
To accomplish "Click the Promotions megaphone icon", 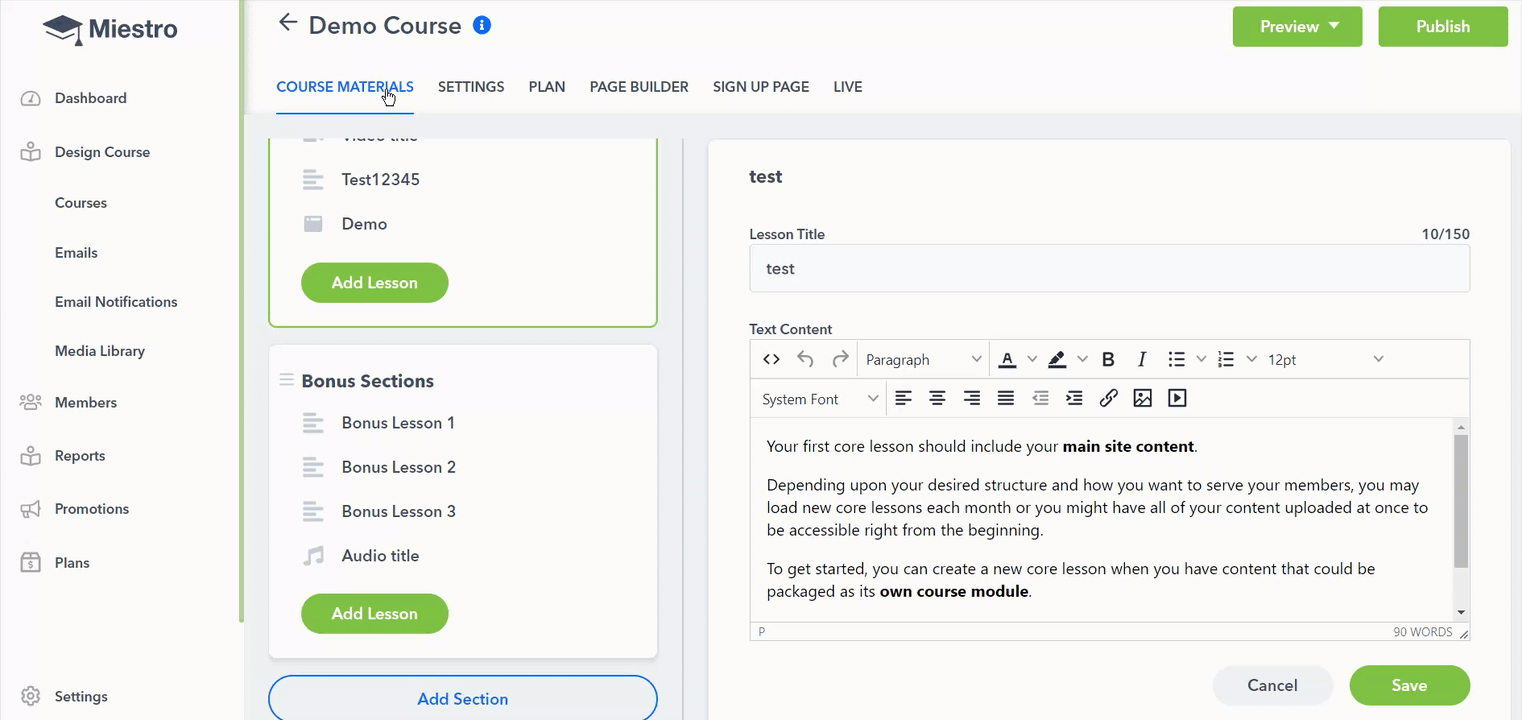I will tap(30, 509).
